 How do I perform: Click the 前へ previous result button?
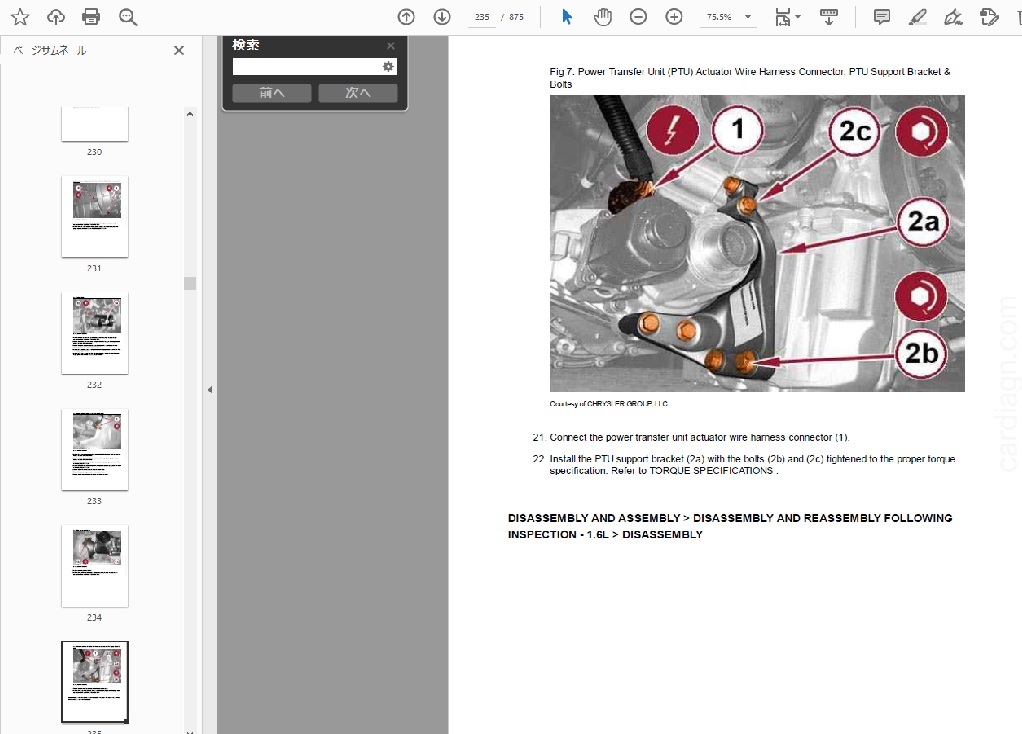(x=272, y=93)
